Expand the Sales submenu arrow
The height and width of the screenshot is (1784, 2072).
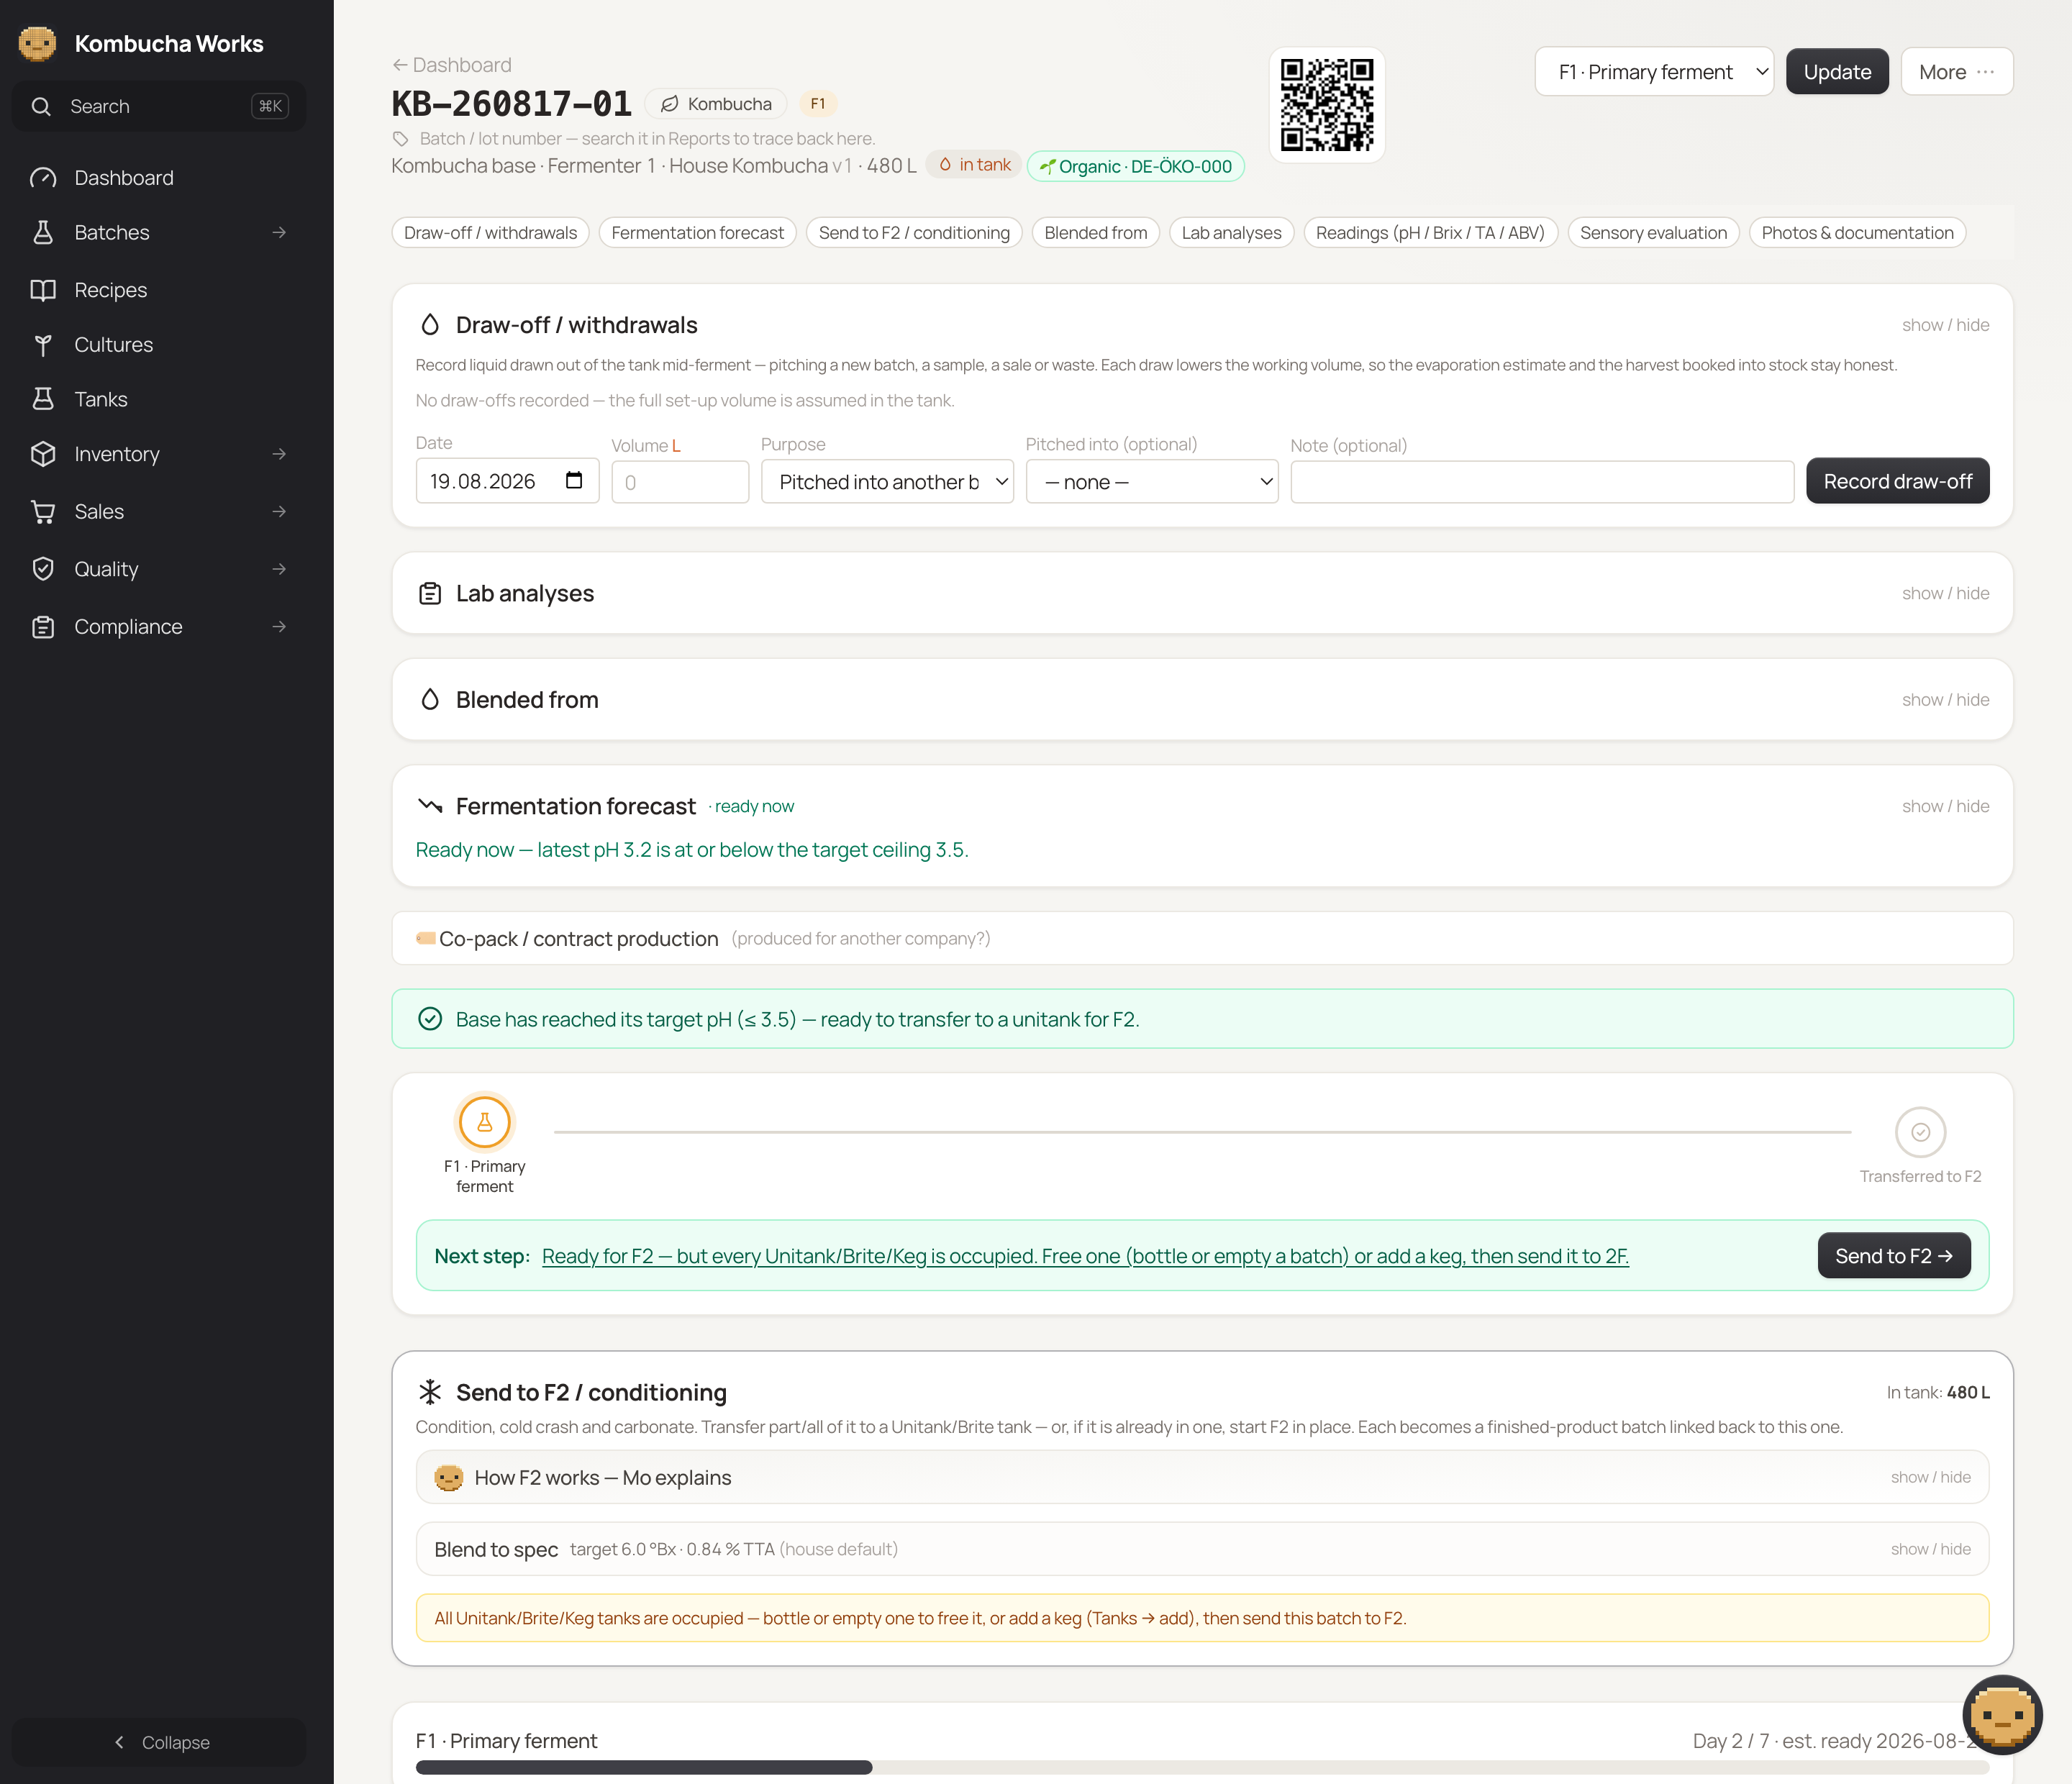pos(279,512)
